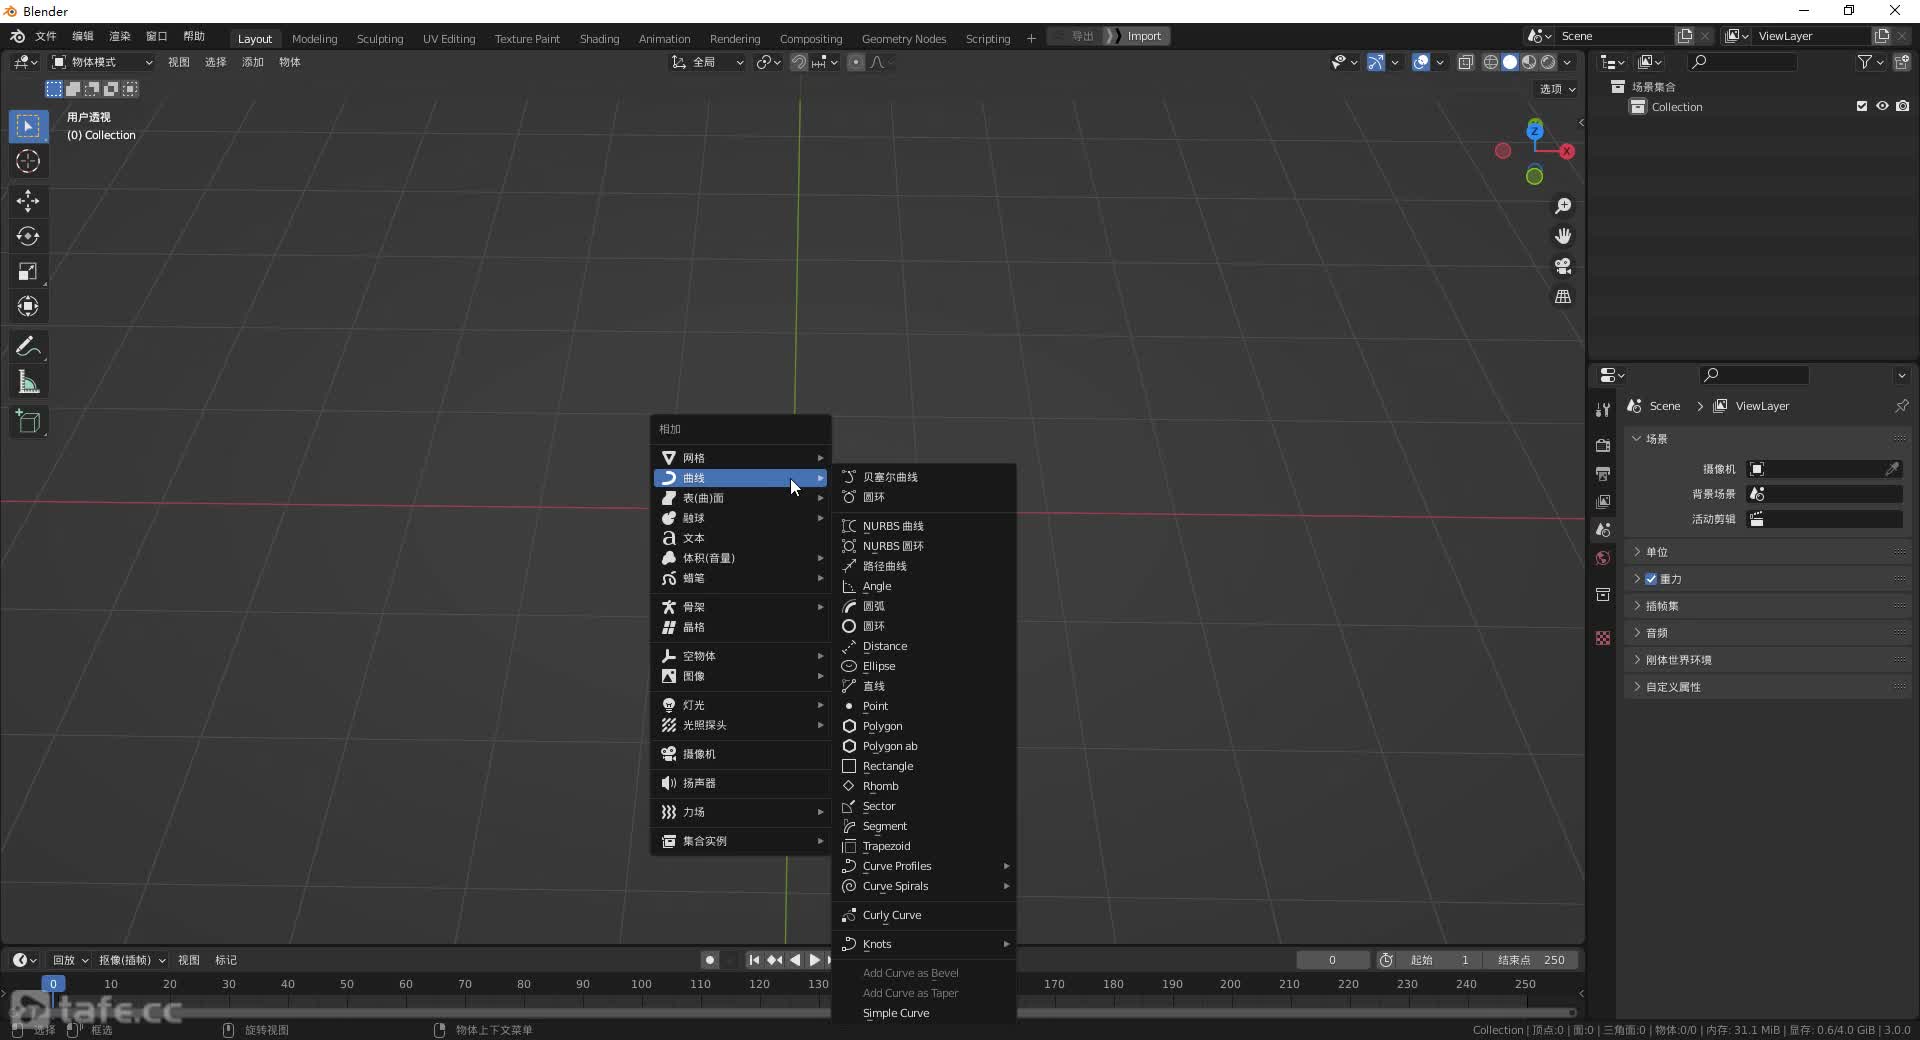Switch to the Shading workspace tab
Viewport: 1920px width, 1040px height.
pos(599,39)
